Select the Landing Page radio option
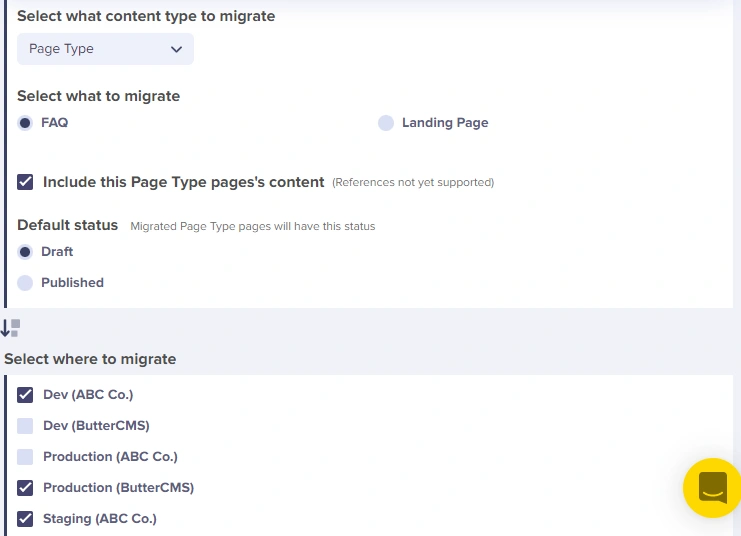The image size is (741, 536). [386, 123]
